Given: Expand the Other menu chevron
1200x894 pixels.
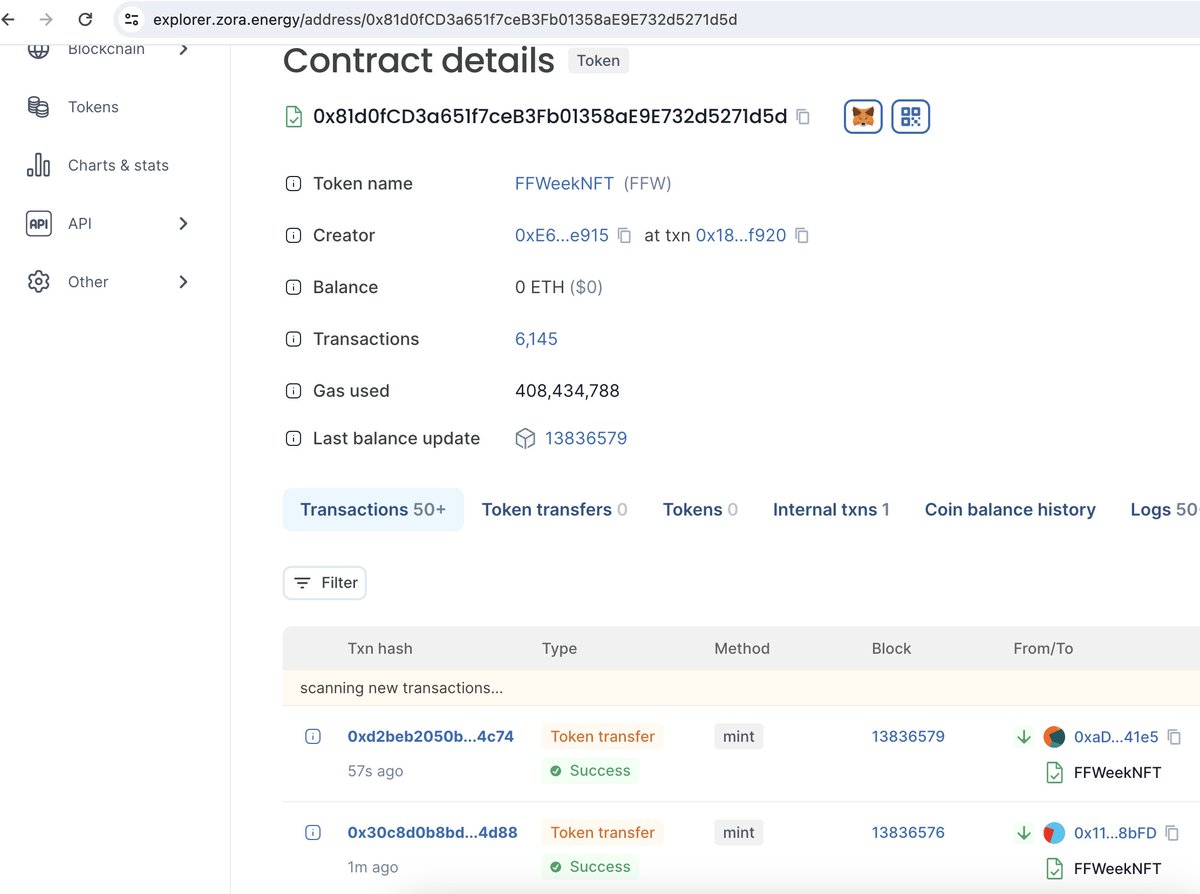Looking at the screenshot, I should (183, 282).
